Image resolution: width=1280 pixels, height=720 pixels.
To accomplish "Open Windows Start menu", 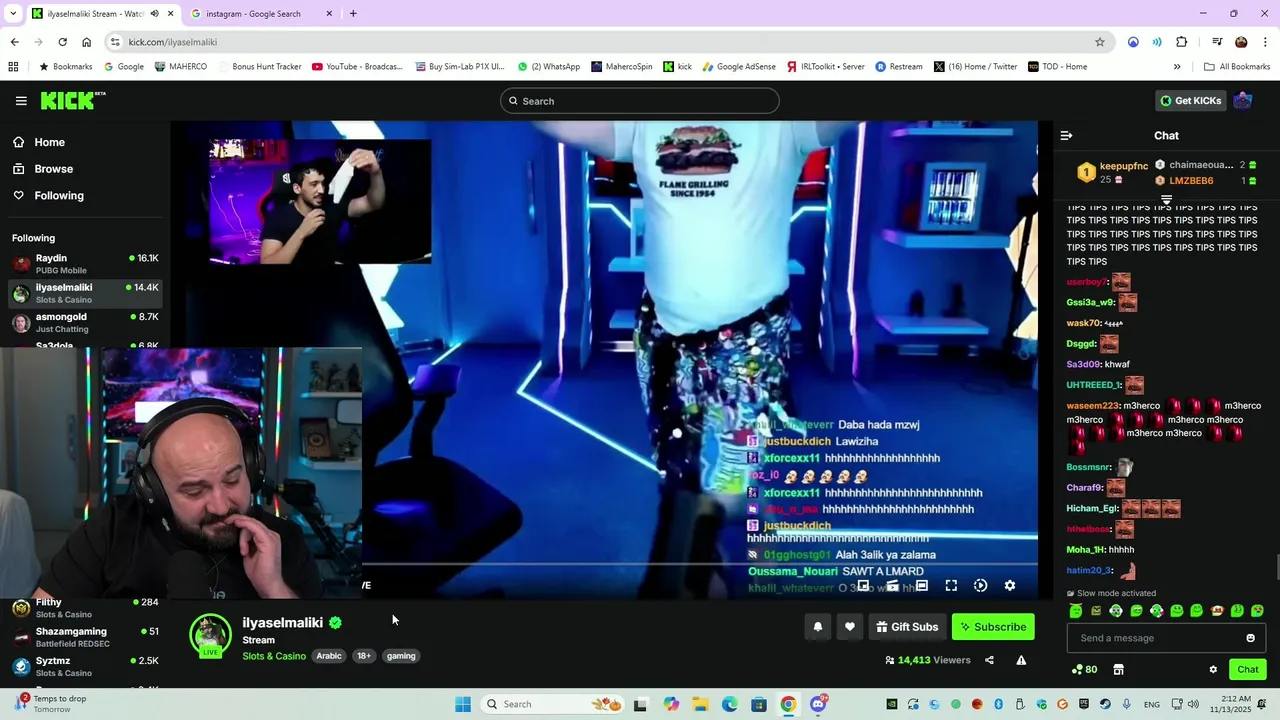I will tap(463, 704).
